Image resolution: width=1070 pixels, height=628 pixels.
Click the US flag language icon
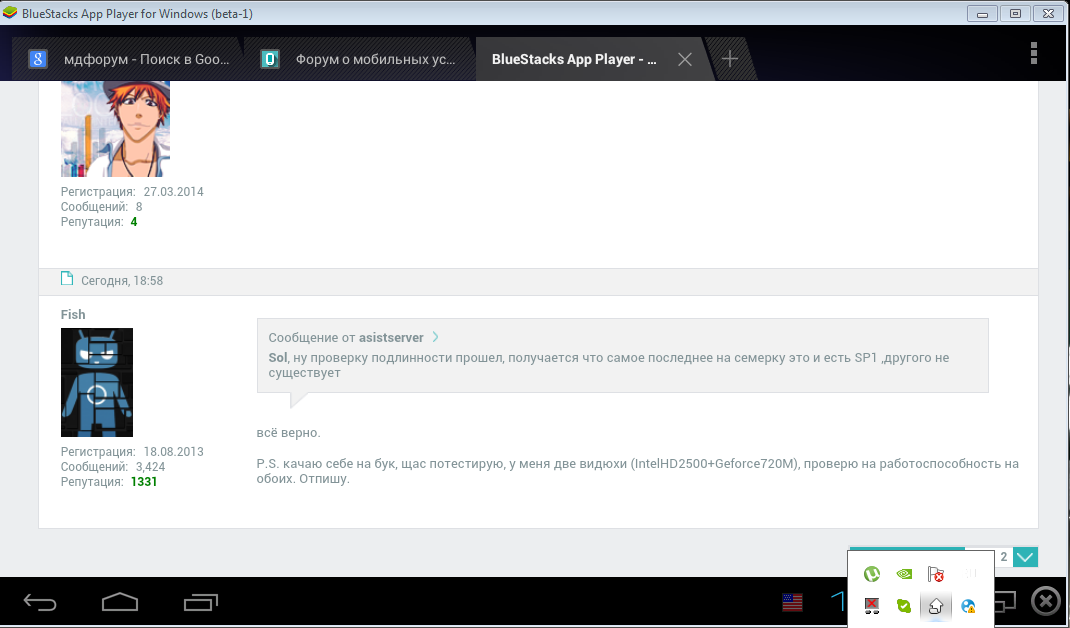(x=793, y=602)
